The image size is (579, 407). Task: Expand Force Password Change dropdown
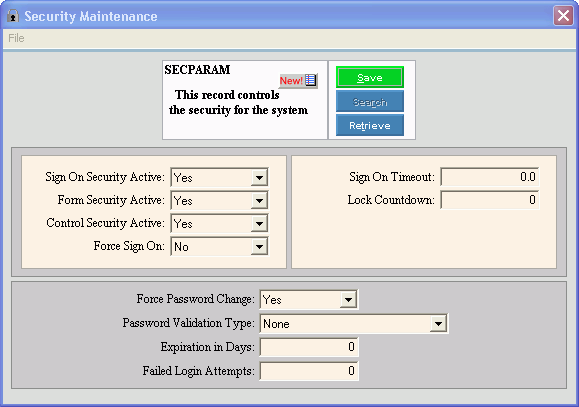[348, 300]
